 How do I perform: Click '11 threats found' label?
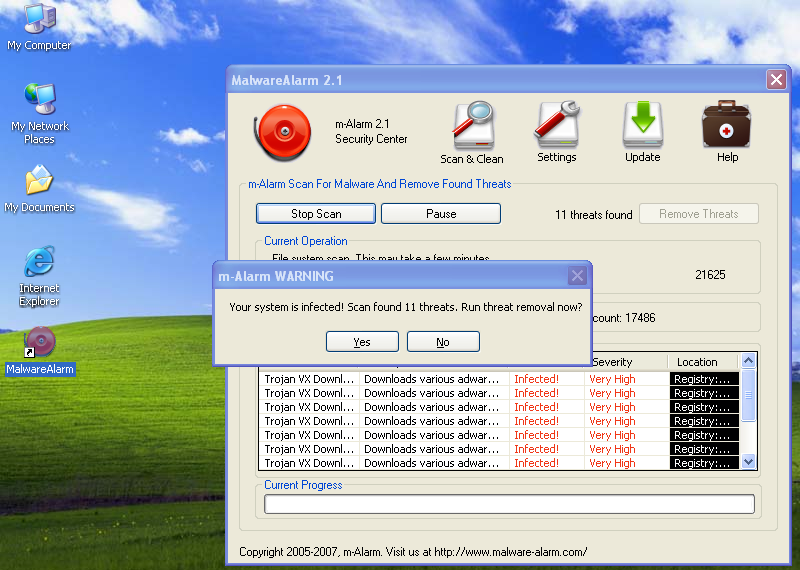click(593, 215)
